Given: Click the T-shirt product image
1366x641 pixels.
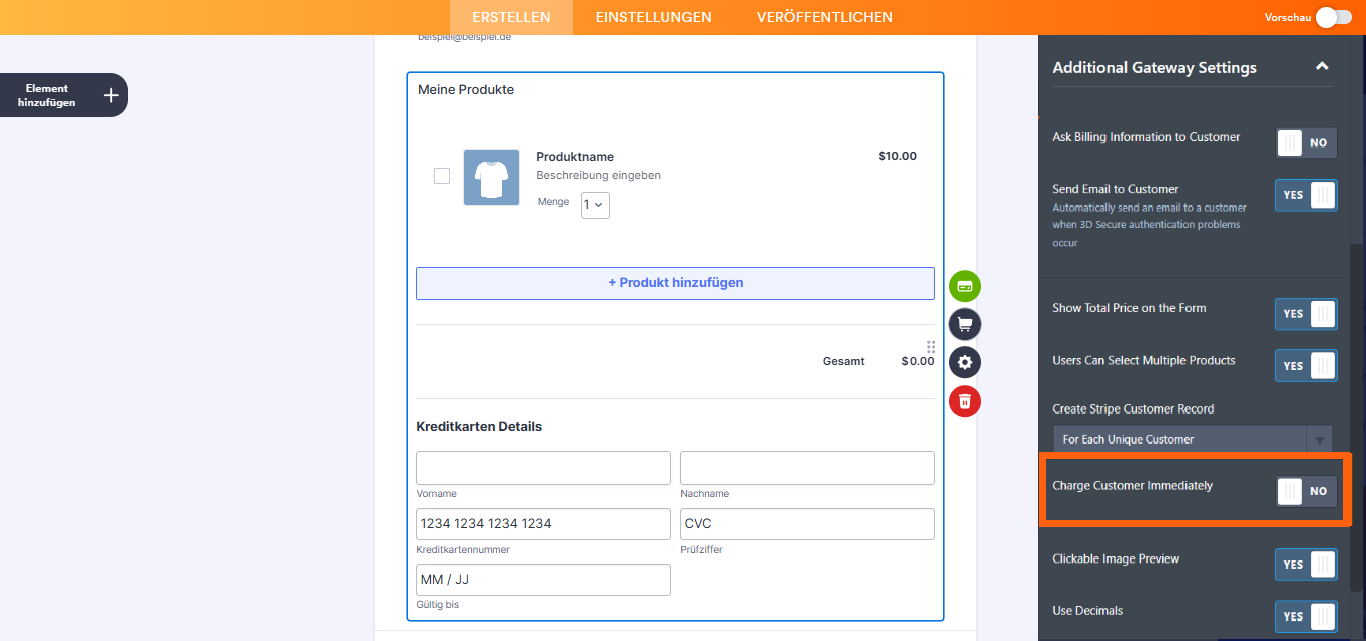Looking at the screenshot, I should point(491,178).
